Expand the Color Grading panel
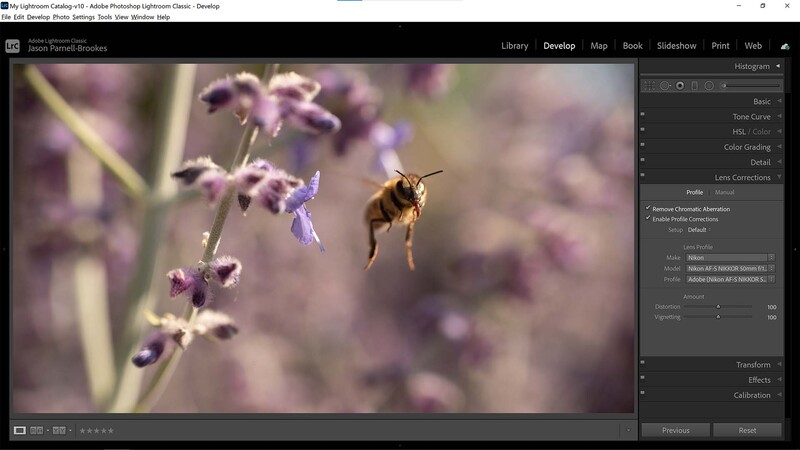 pos(779,147)
